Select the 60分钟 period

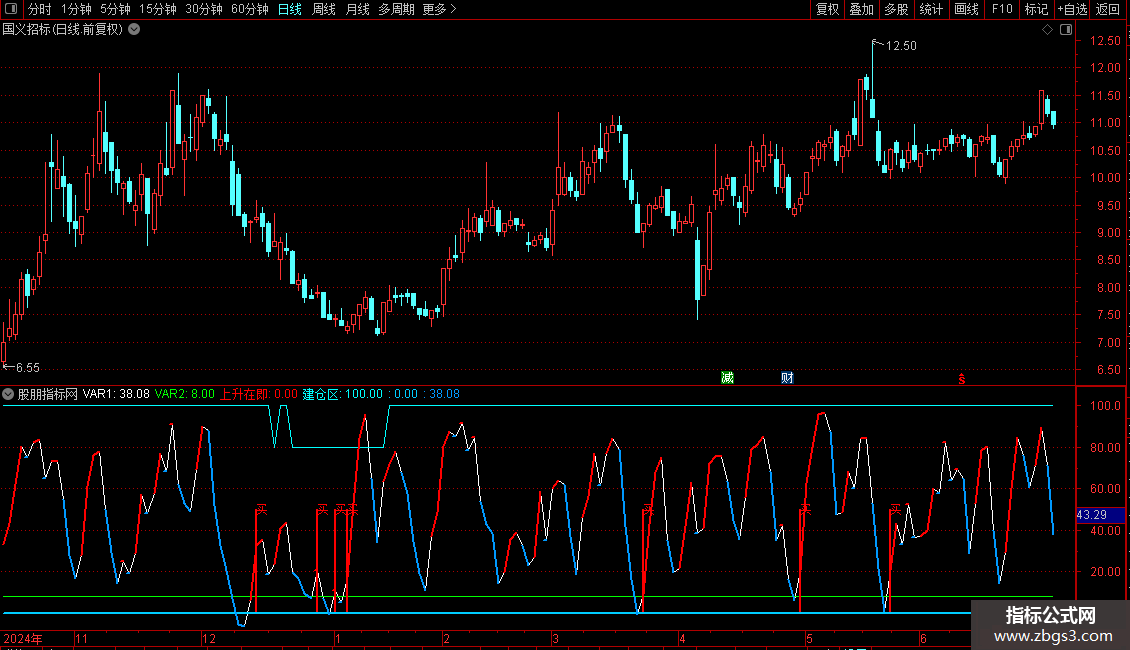coord(249,9)
